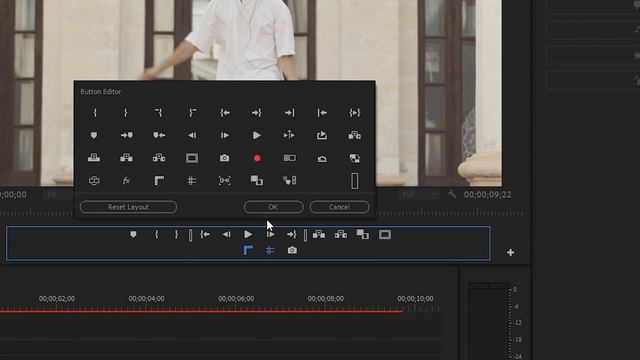Click Go to Next Marker icon
Image resolution: width=640 pixels, height=360 pixels.
point(127,135)
